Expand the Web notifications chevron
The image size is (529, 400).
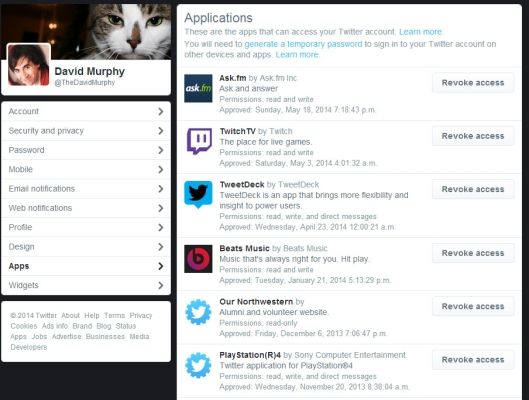(161, 208)
